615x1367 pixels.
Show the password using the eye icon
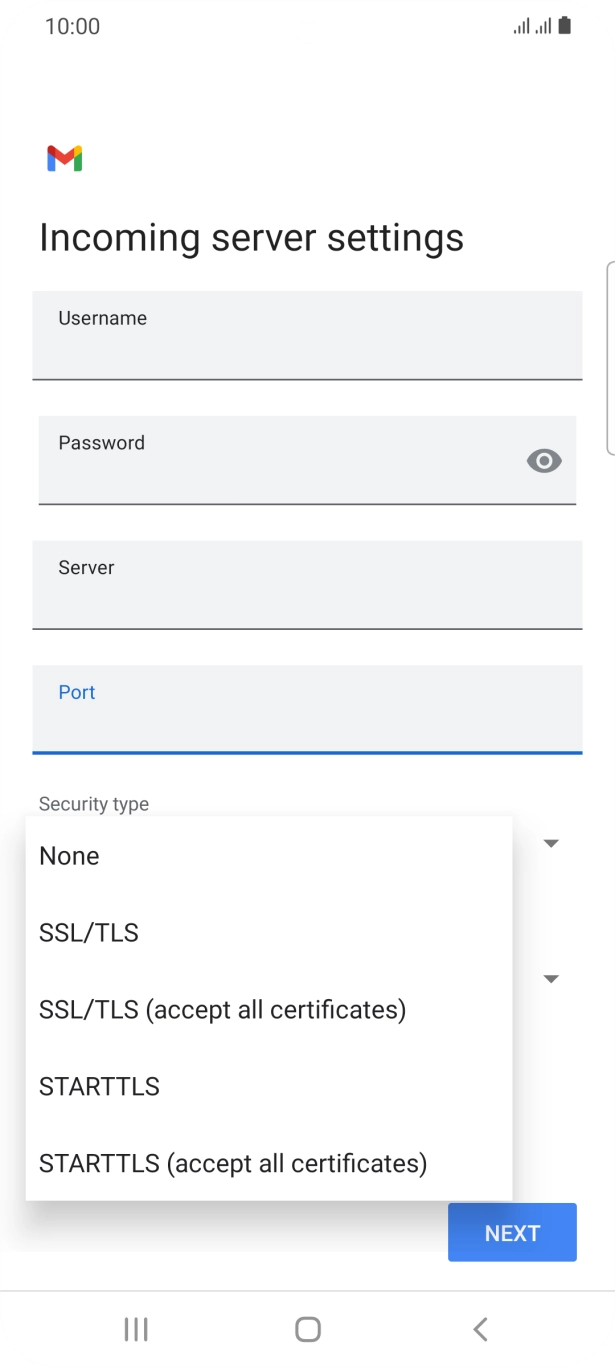[543, 461]
